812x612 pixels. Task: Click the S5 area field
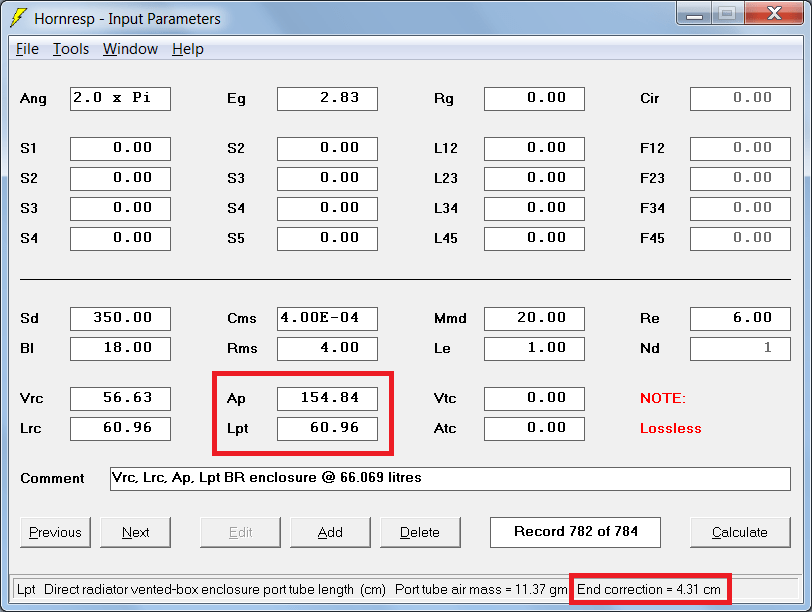tap(327, 239)
